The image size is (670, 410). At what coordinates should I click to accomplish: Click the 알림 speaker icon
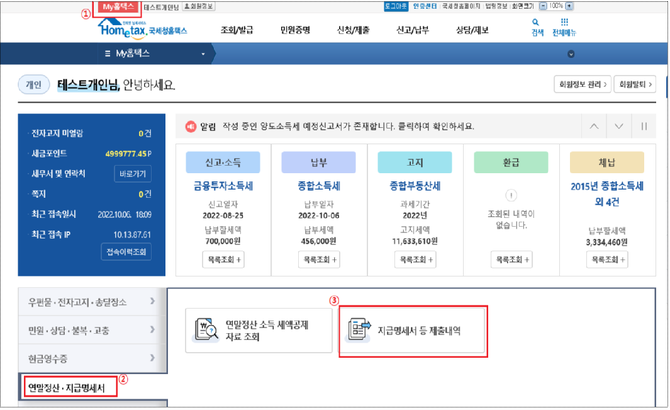188,127
